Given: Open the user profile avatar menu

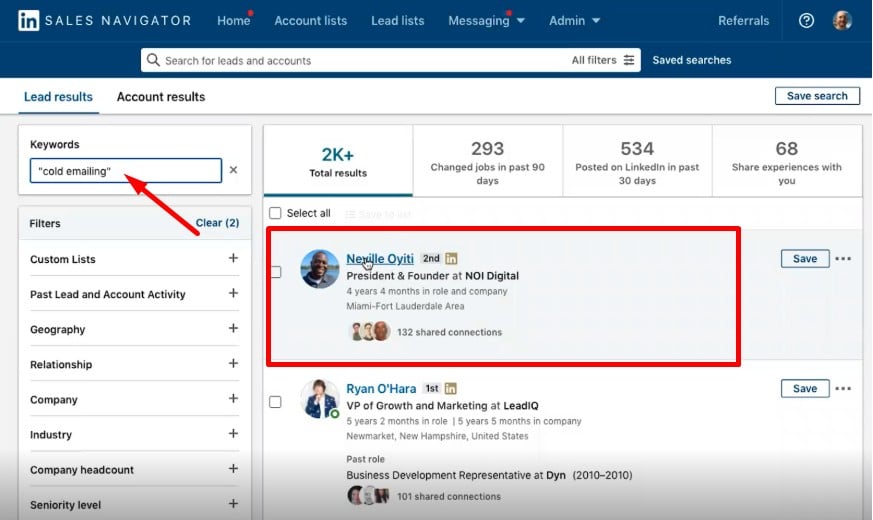Looking at the screenshot, I should [x=842, y=21].
